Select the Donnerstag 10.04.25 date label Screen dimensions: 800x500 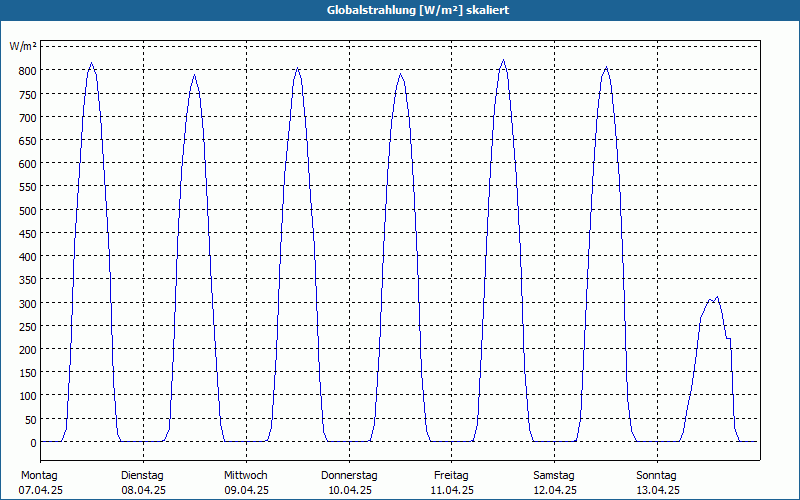pyautogui.click(x=349, y=483)
